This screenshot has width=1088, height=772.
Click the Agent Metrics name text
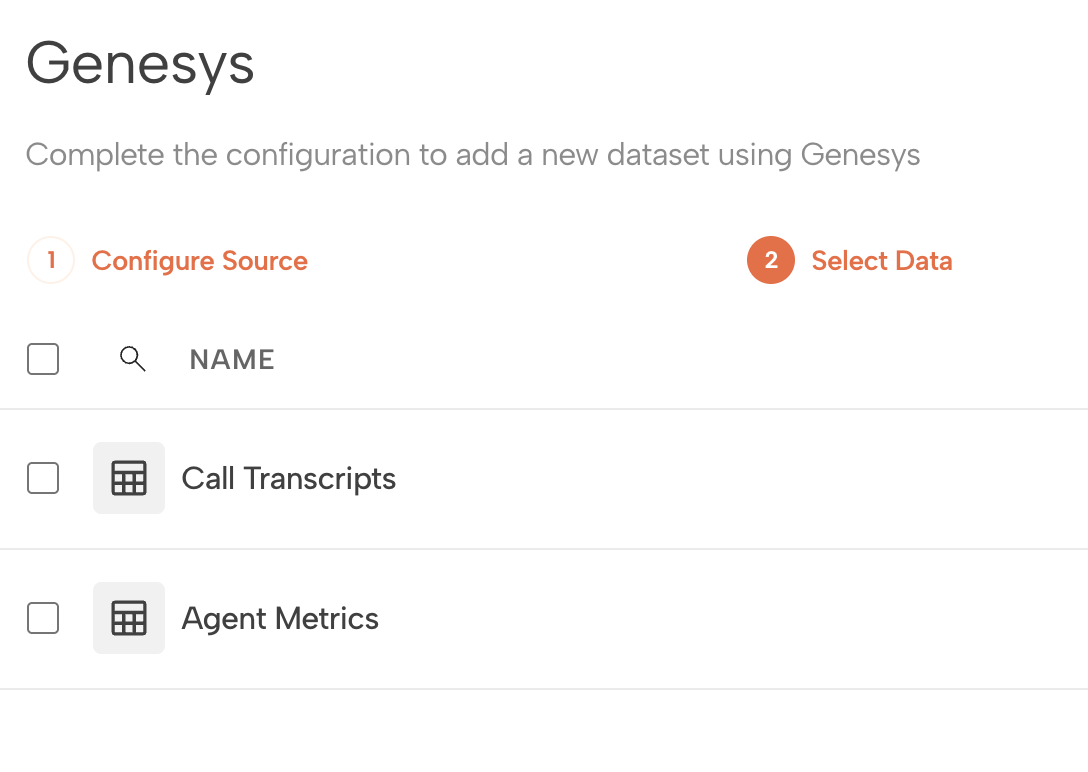[x=280, y=619]
